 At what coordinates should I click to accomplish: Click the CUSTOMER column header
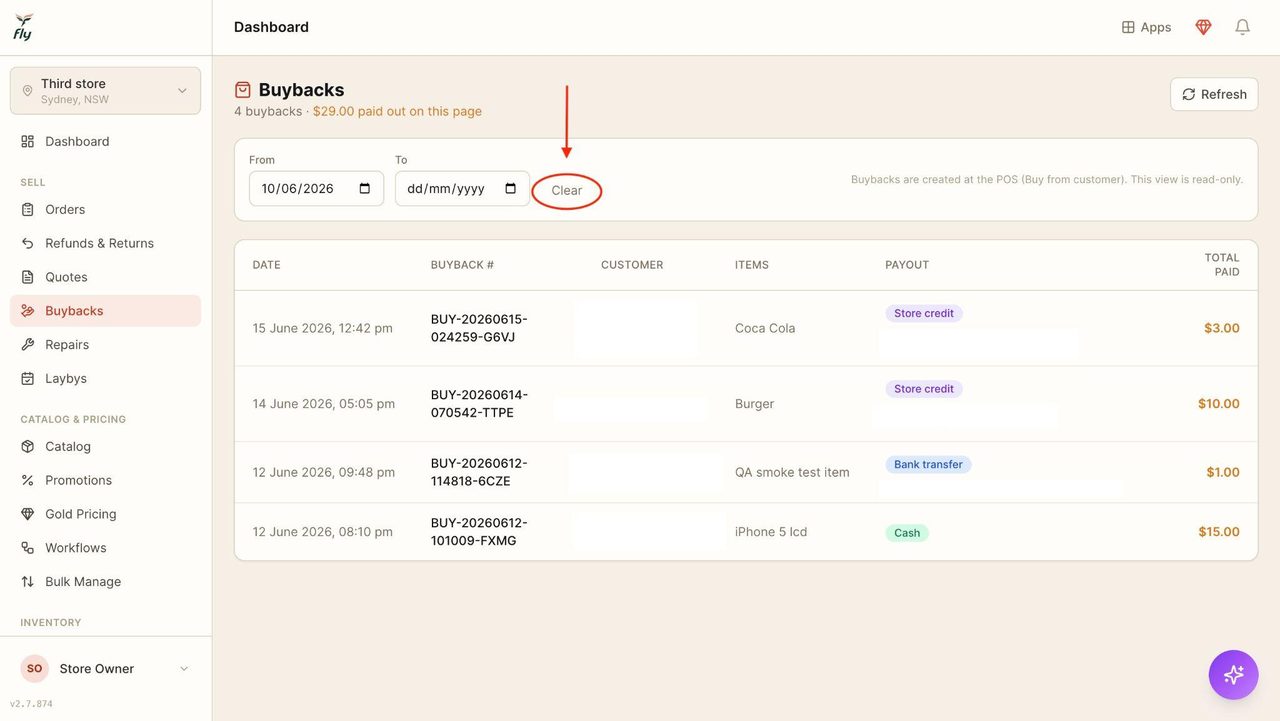(632, 265)
